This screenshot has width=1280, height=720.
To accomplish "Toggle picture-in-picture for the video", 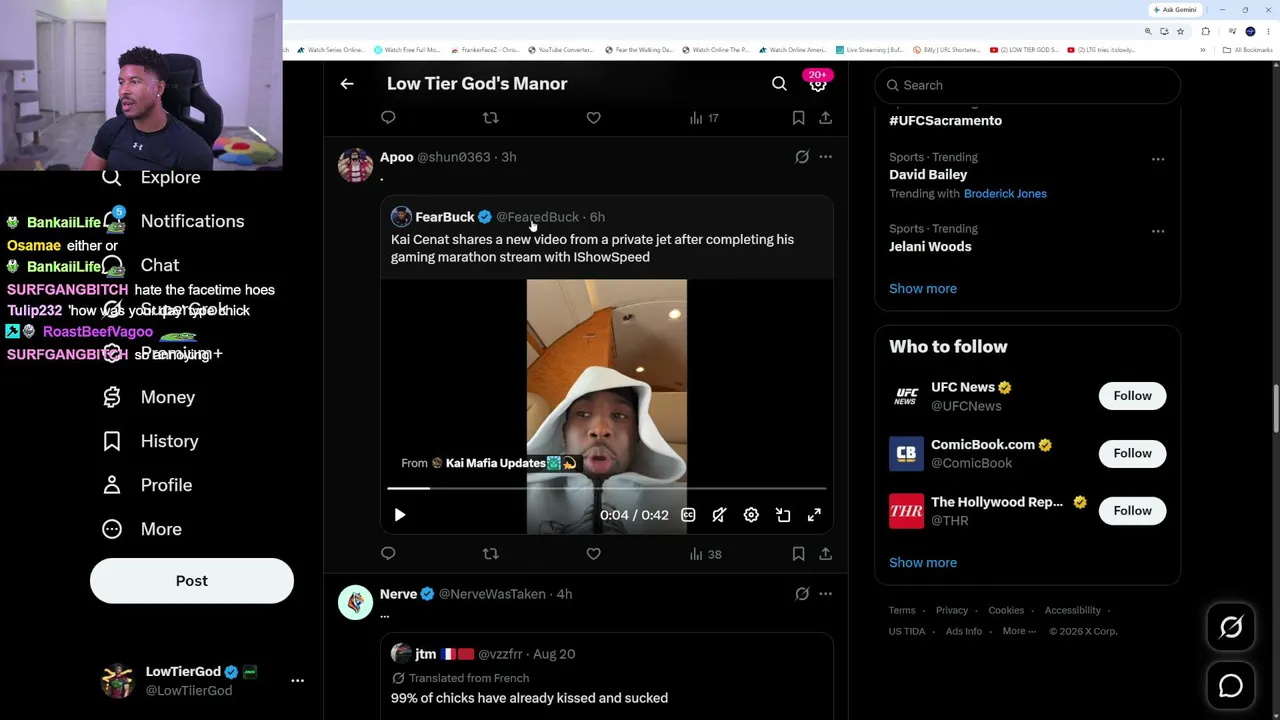I will pyautogui.click(x=783, y=515).
